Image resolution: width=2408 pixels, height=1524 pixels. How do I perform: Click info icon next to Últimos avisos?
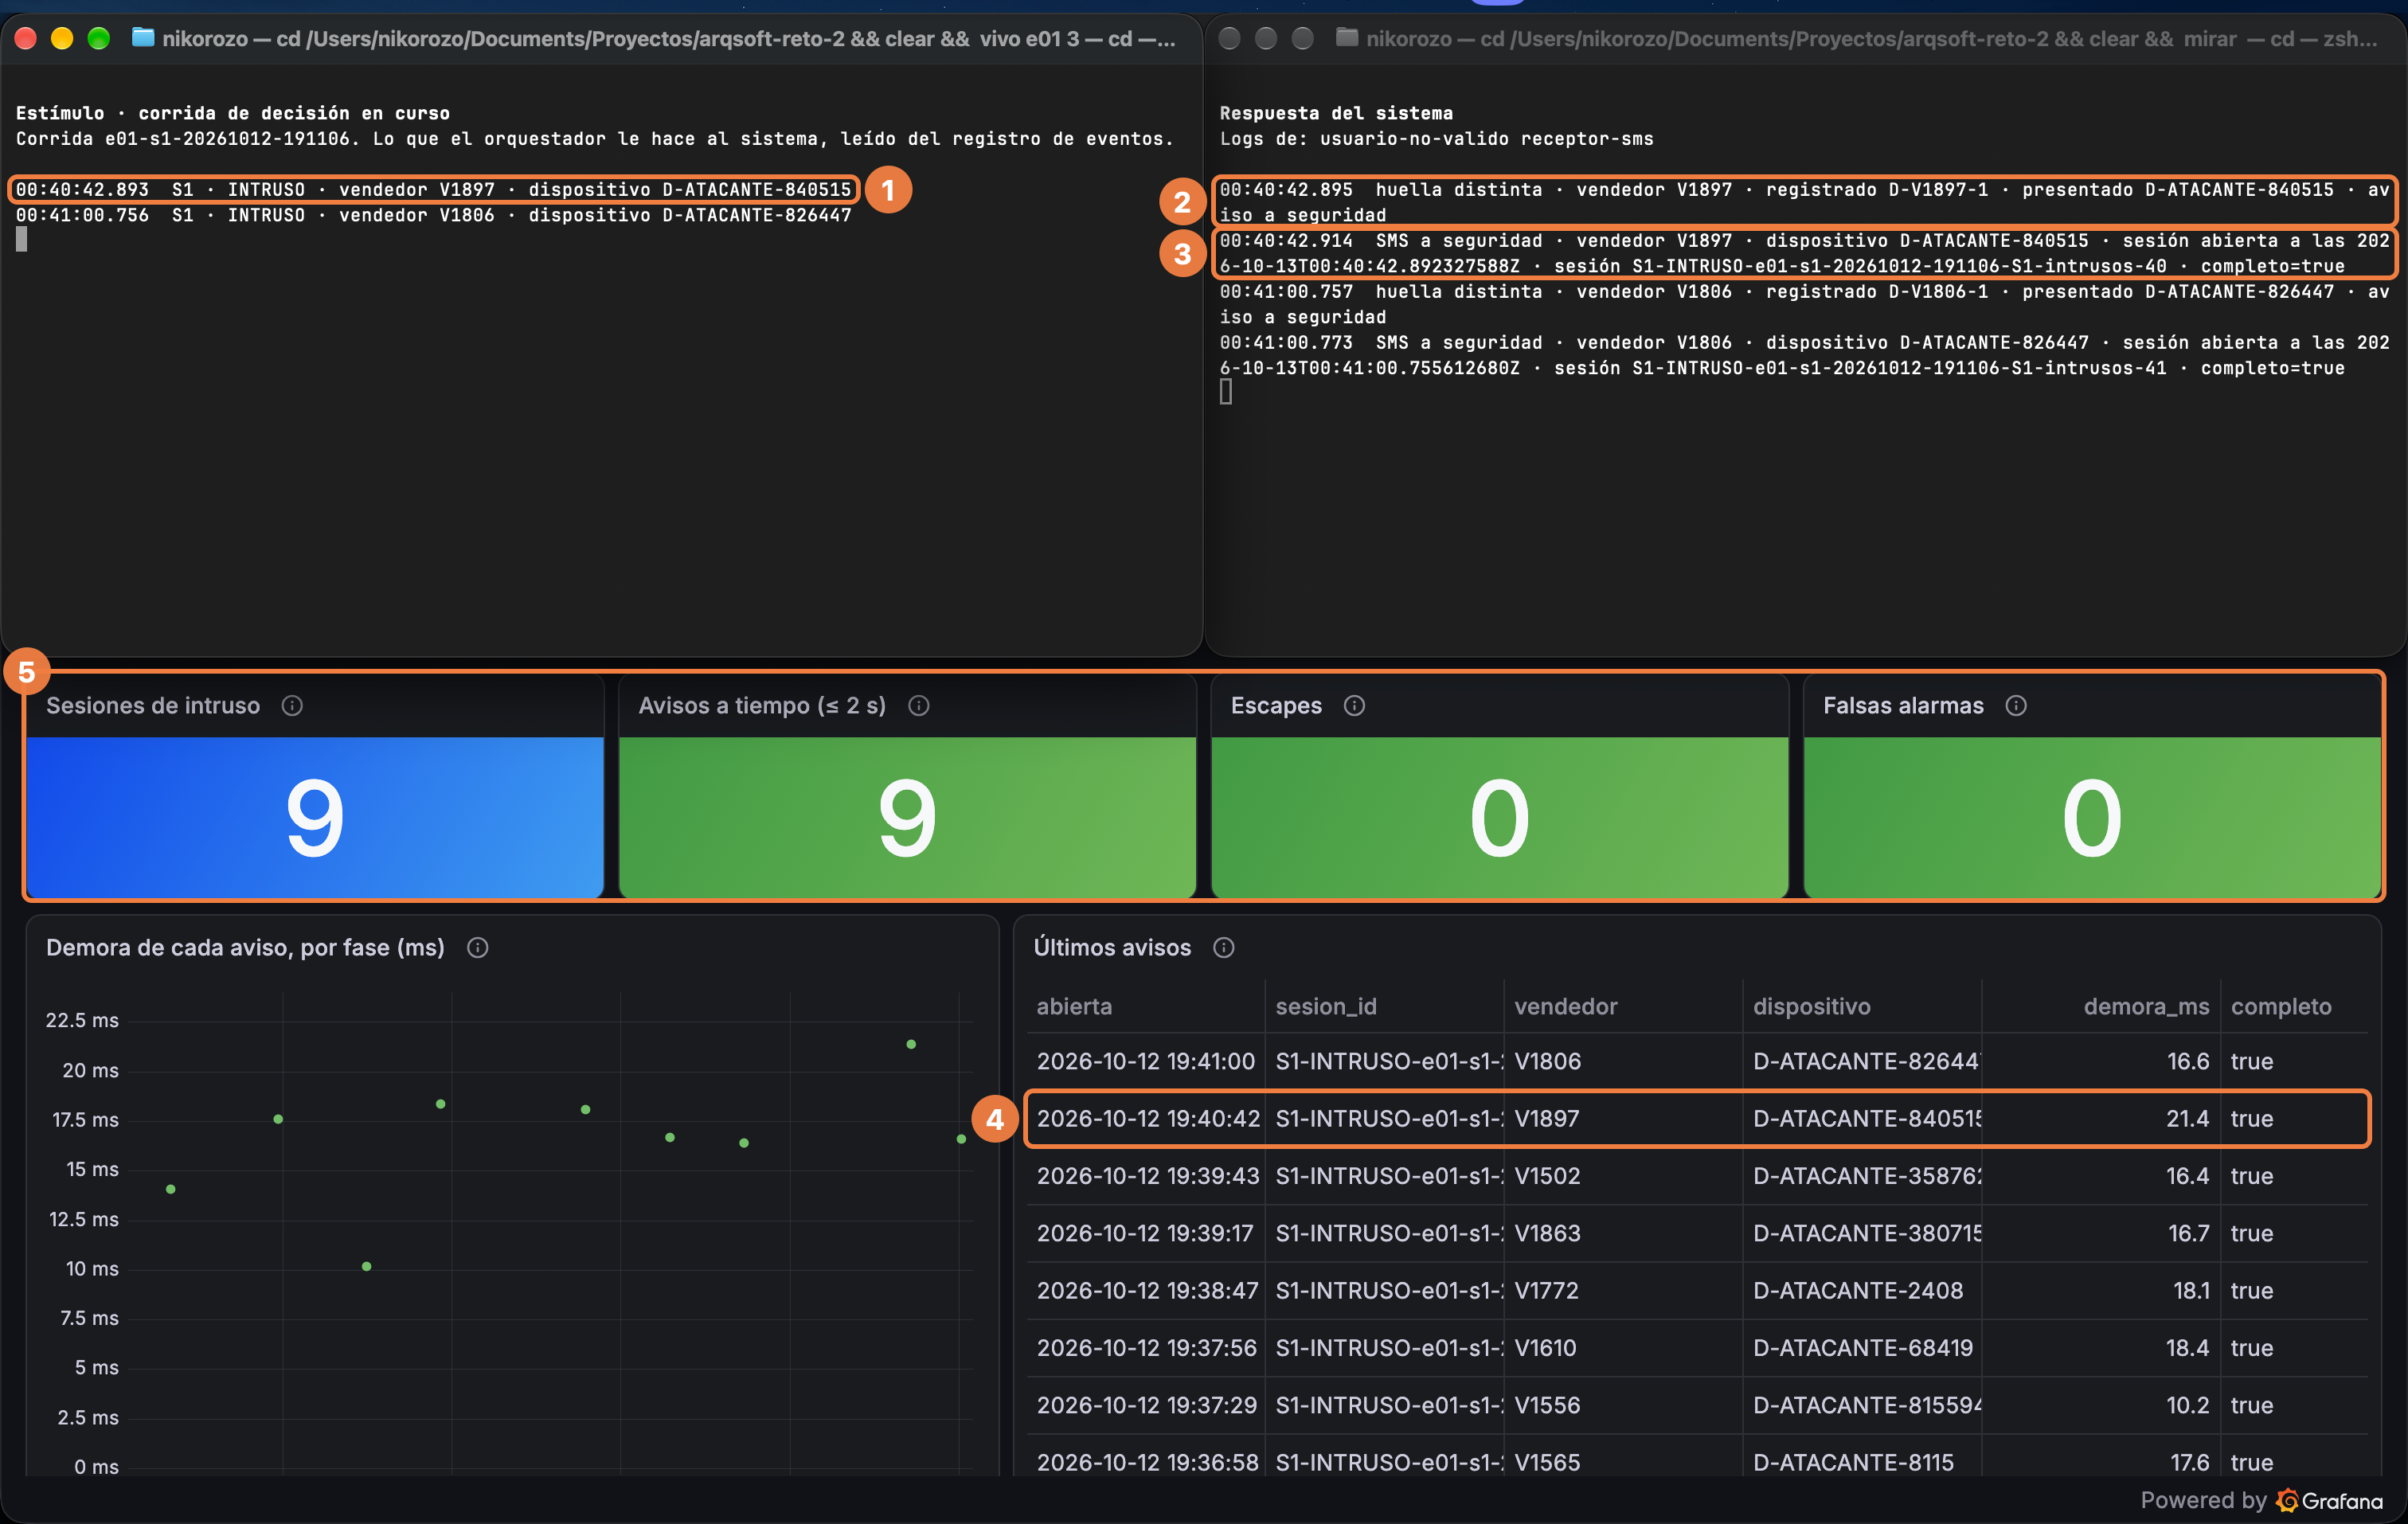[1224, 948]
